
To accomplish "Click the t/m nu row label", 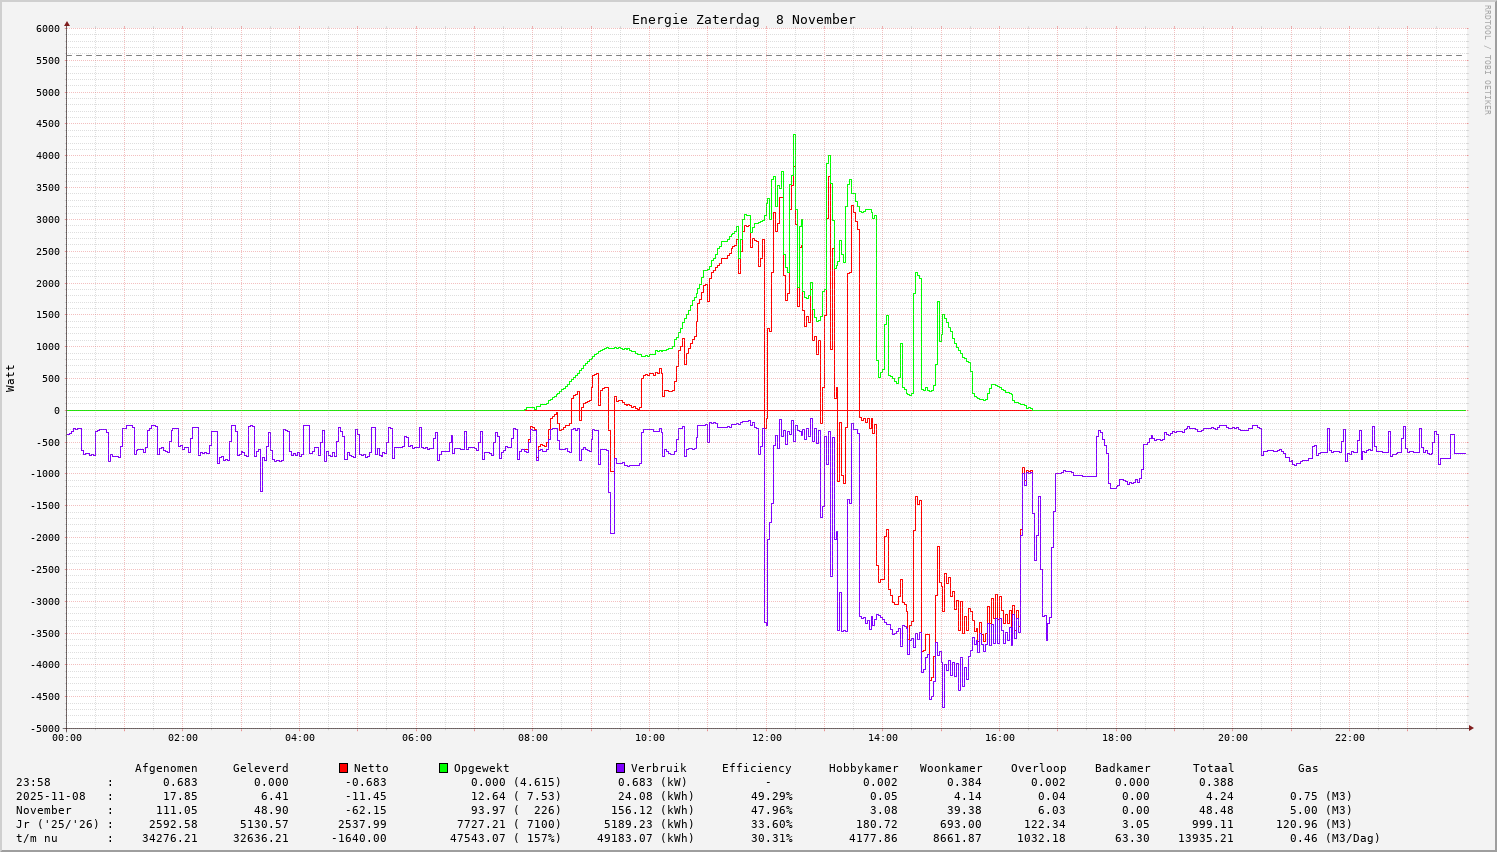I will (37, 838).
